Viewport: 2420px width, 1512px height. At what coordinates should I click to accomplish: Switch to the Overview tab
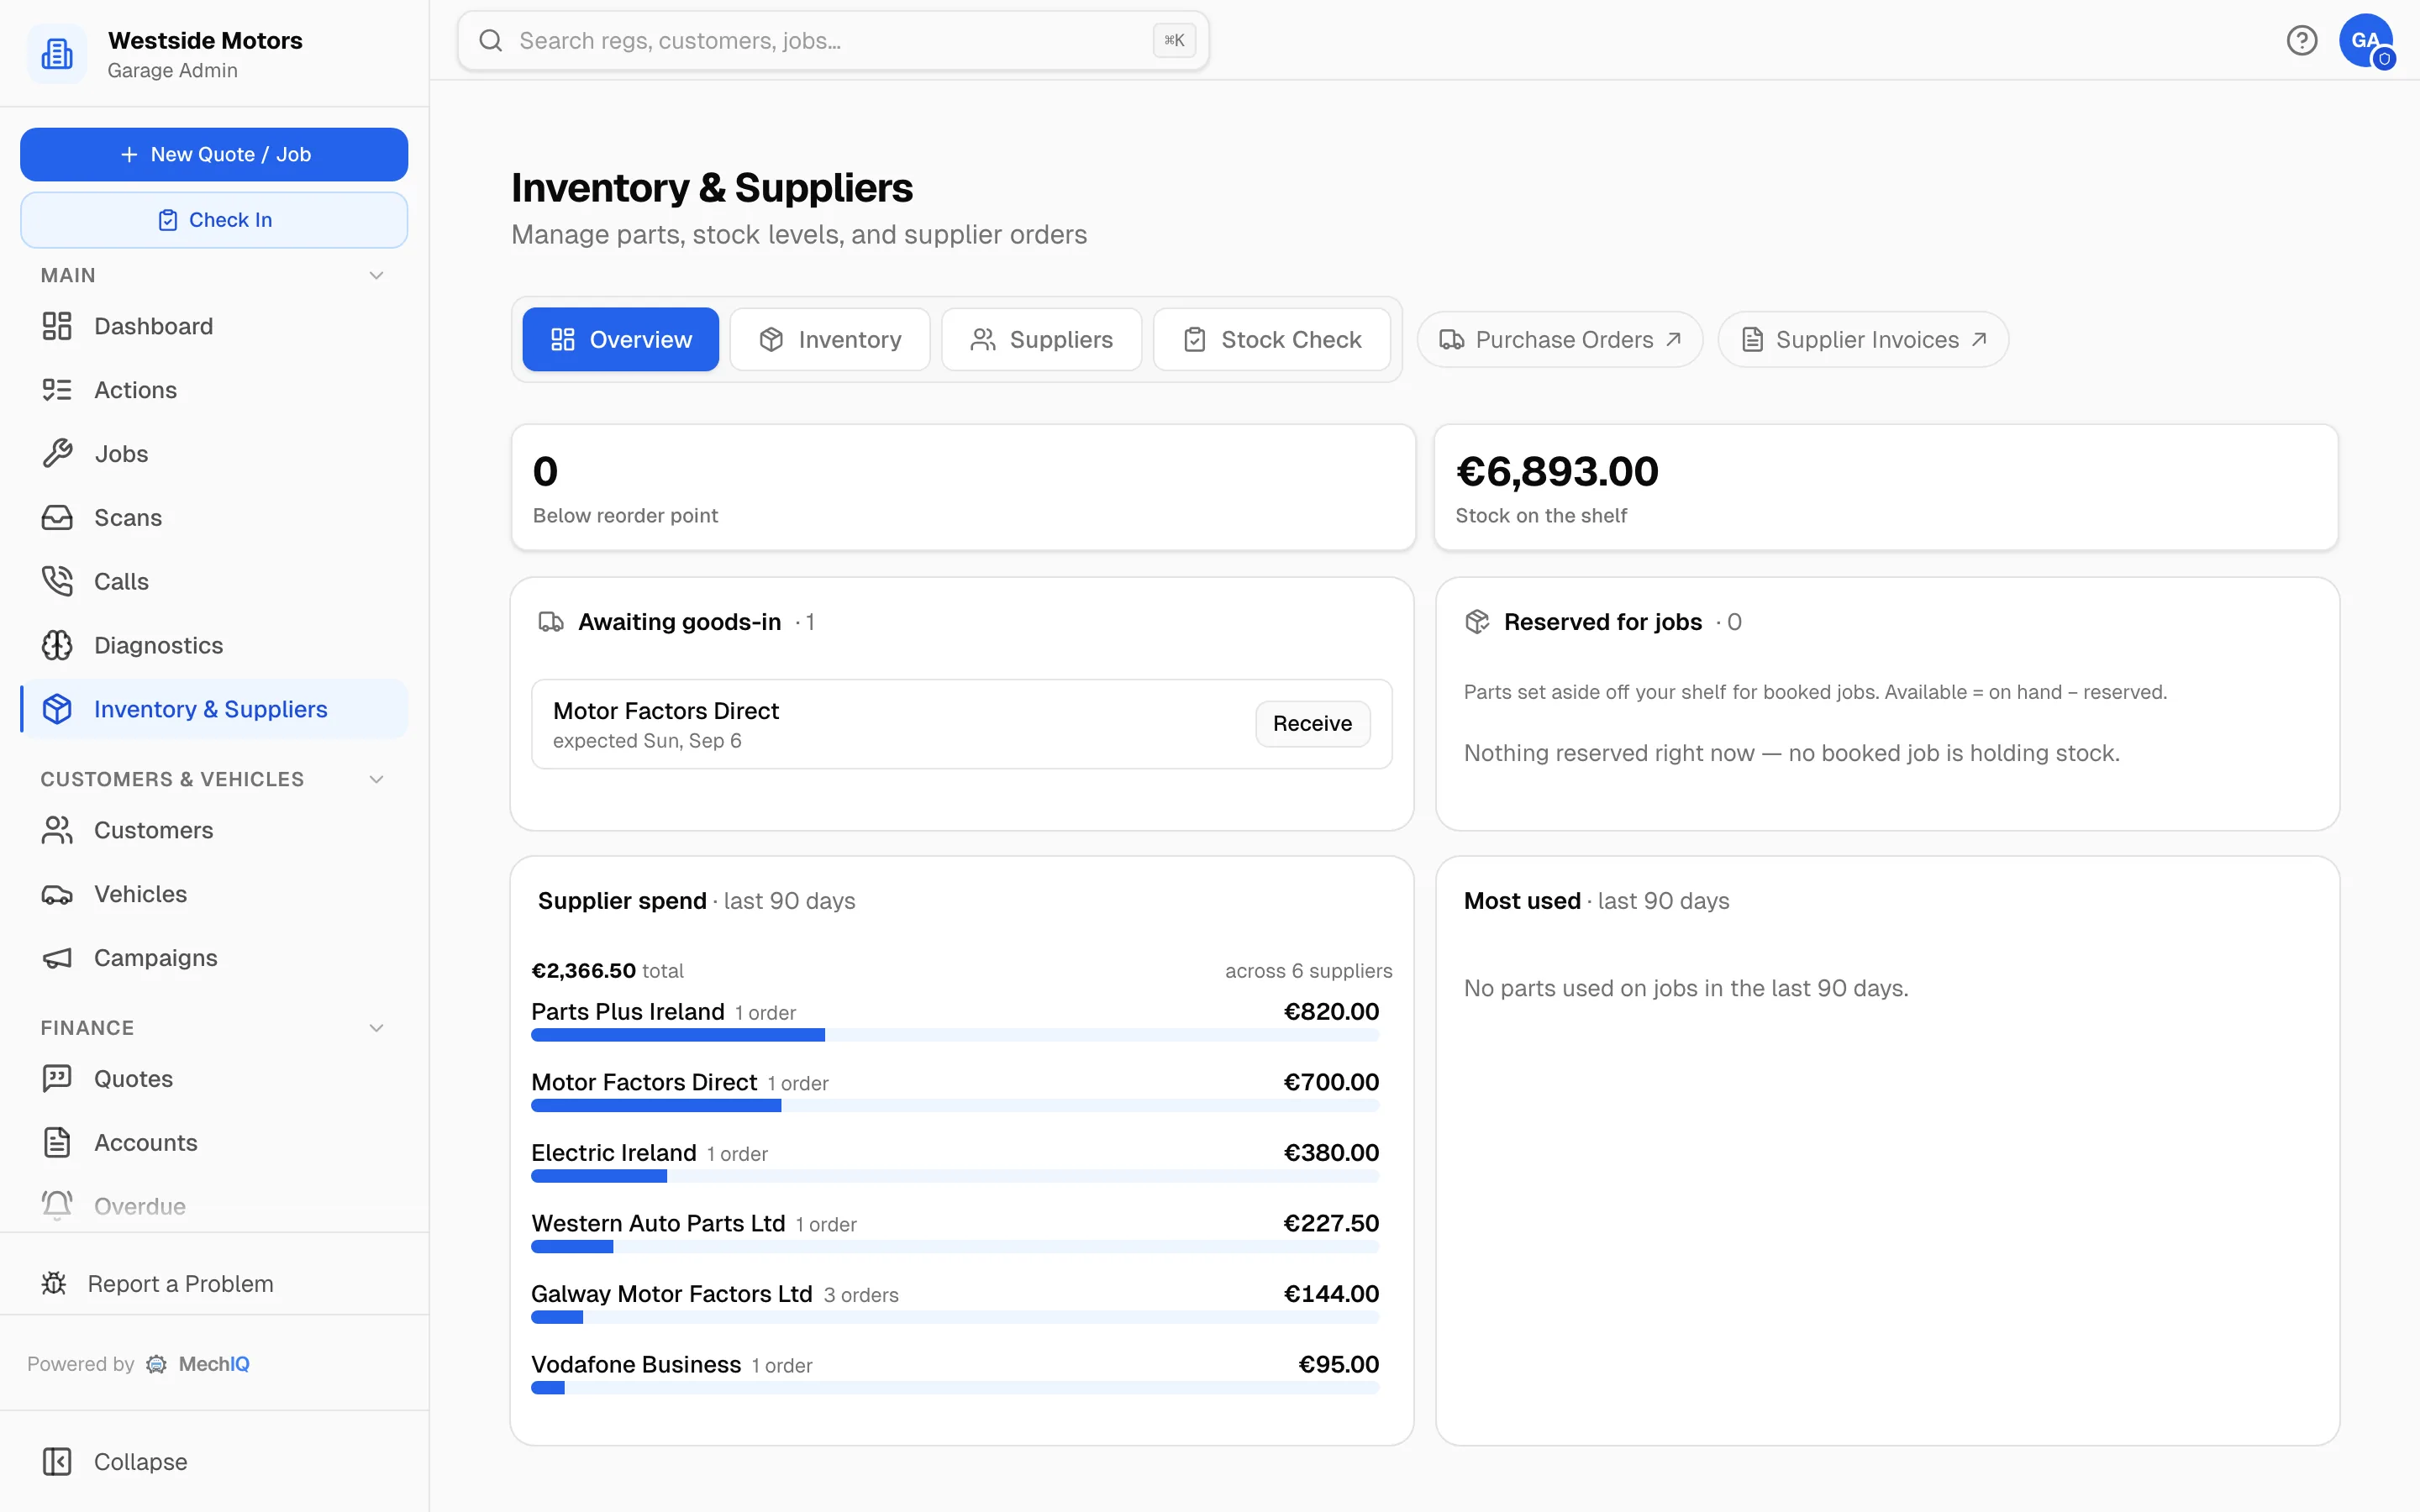click(x=620, y=339)
